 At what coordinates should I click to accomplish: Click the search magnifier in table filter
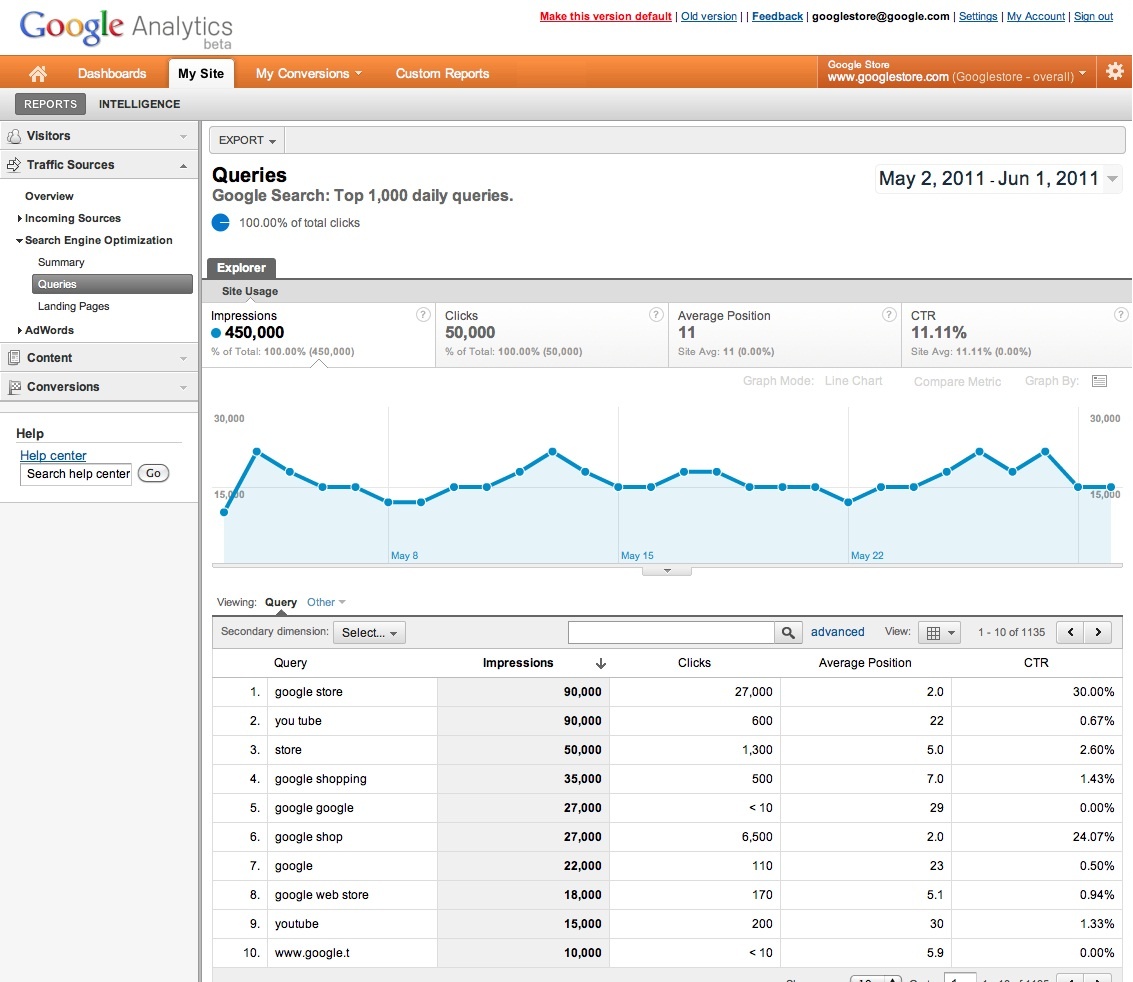(788, 633)
